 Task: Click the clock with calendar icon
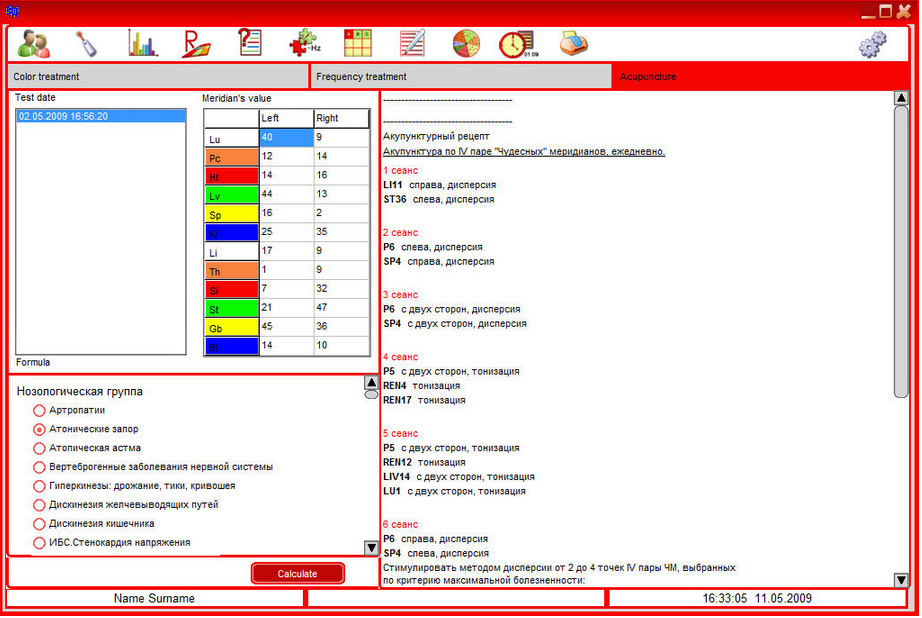tap(517, 44)
